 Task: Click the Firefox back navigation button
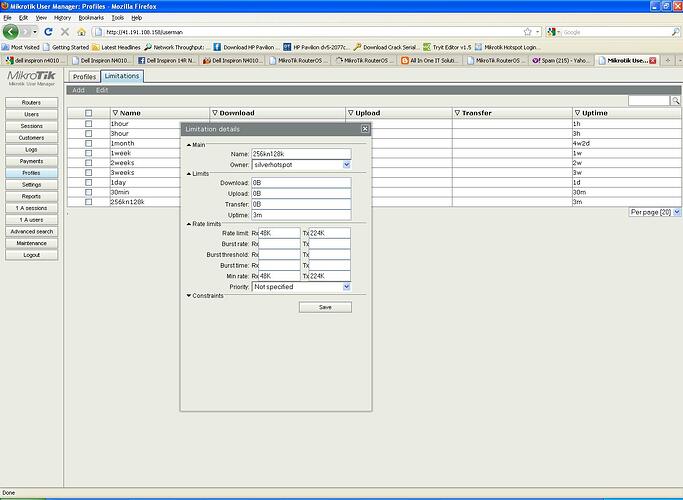(x=11, y=32)
